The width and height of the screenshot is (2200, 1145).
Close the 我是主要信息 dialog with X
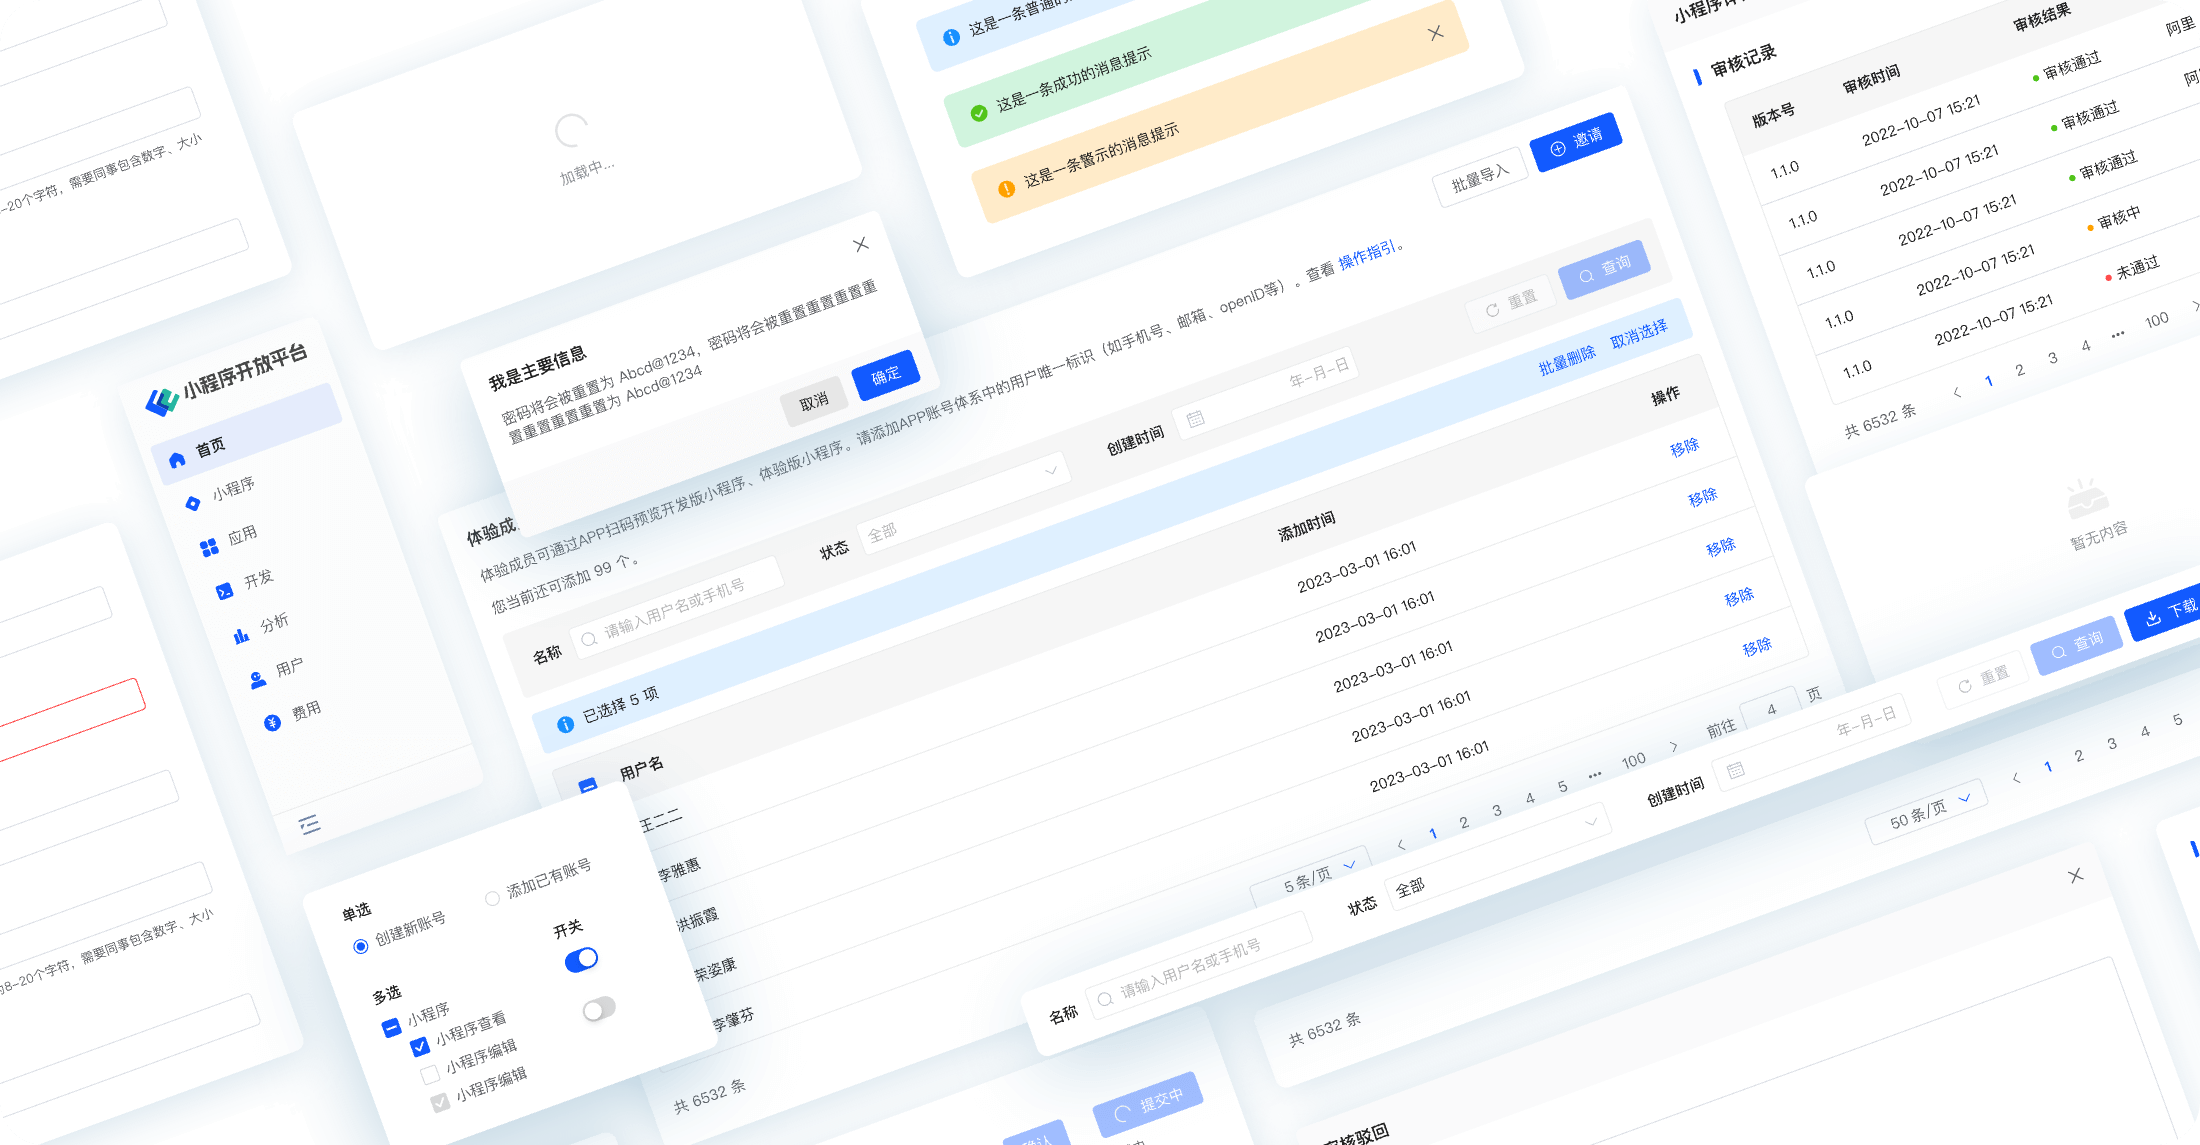pyautogui.click(x=860, y=245)
